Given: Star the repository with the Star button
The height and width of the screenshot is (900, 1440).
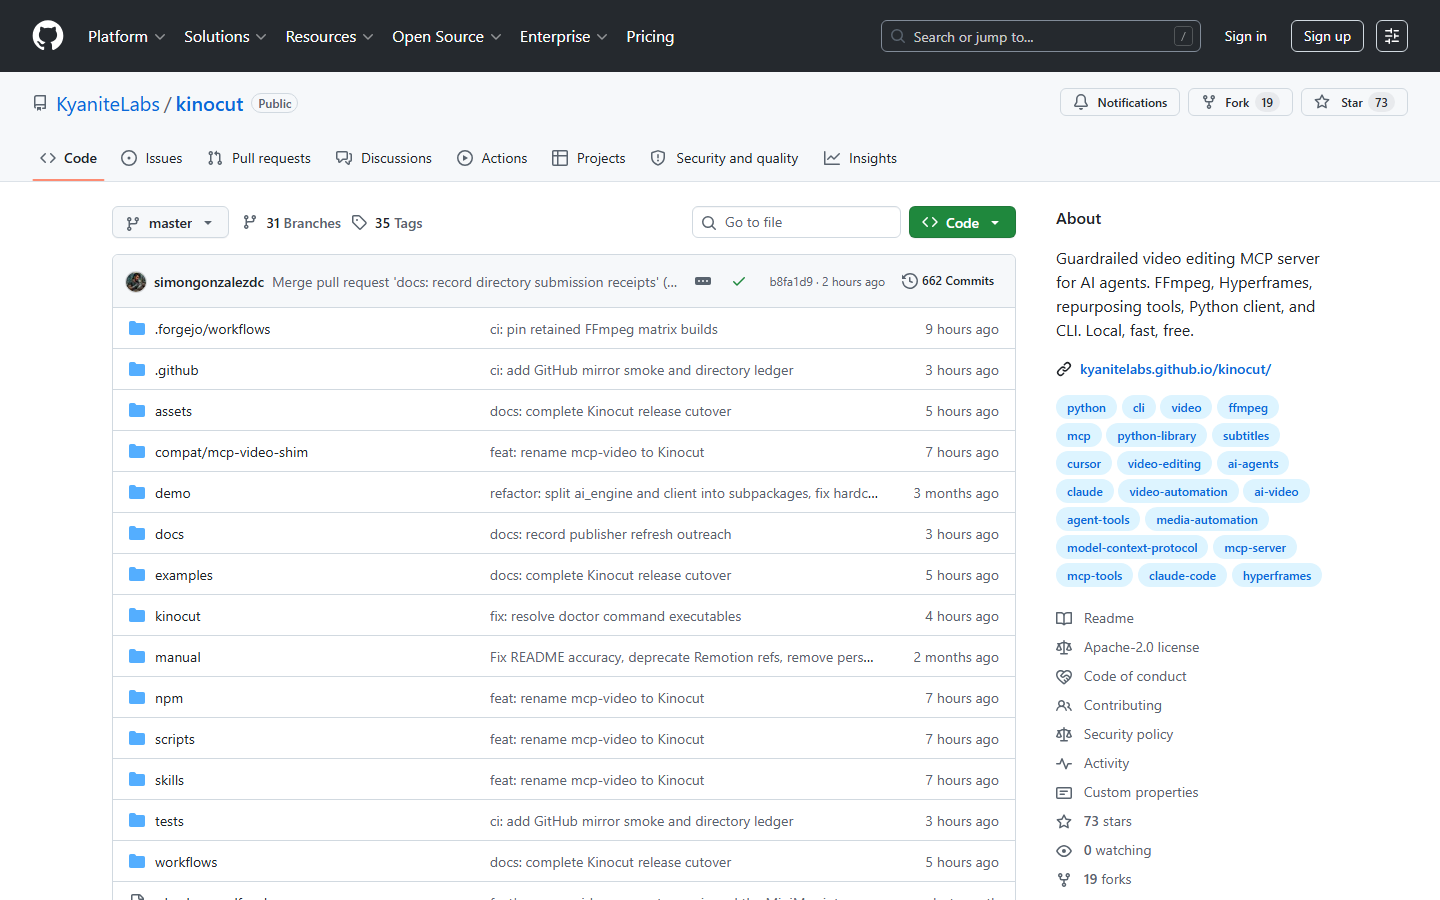Looking at the screenshot, I should (x=1354, y=102).
